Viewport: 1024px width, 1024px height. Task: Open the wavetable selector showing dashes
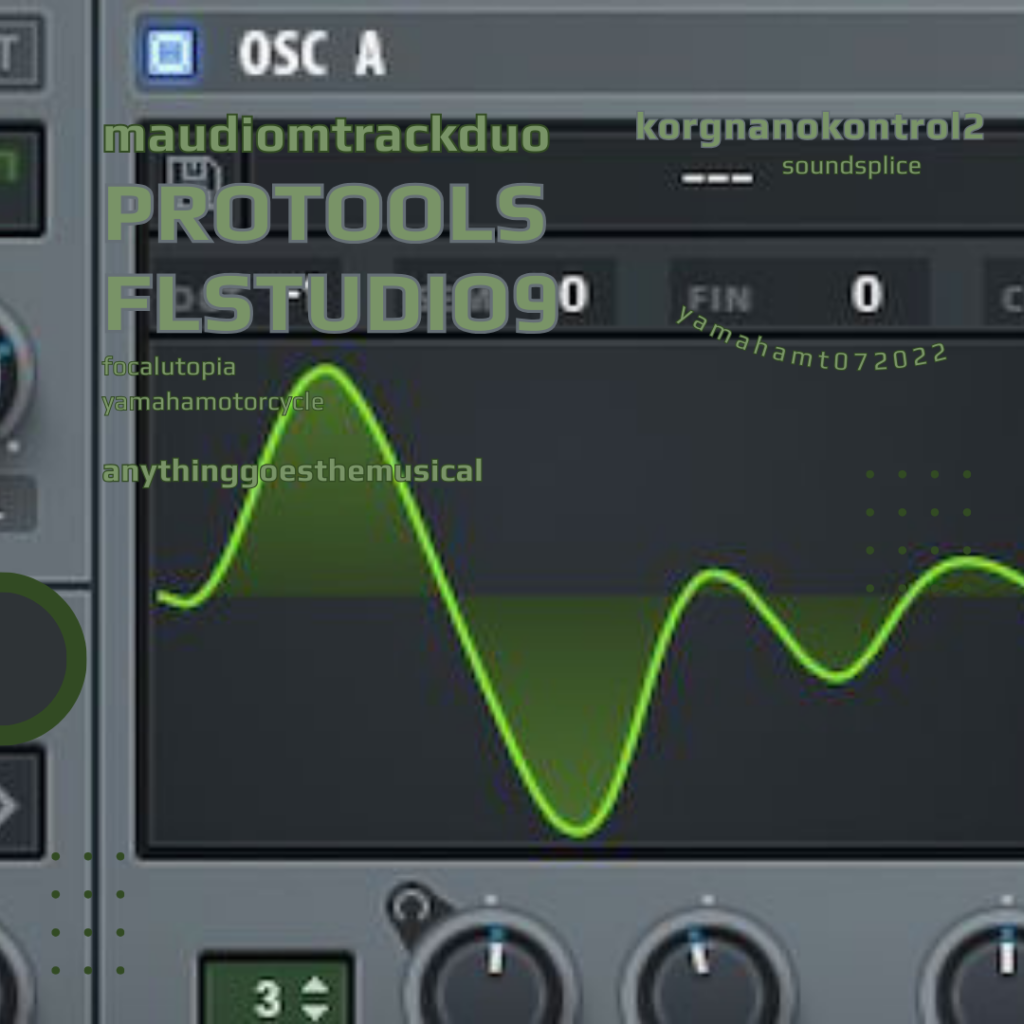[717, 178]
